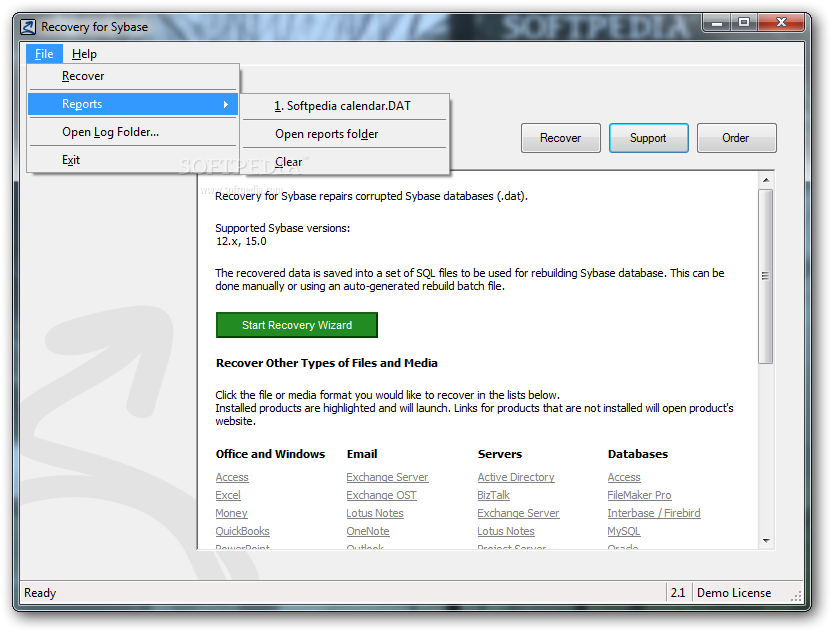Screen dimensions: 832x632
Task: Open Exchange Server link under Email
Action: pyautogui.click(x=387, y=477)
